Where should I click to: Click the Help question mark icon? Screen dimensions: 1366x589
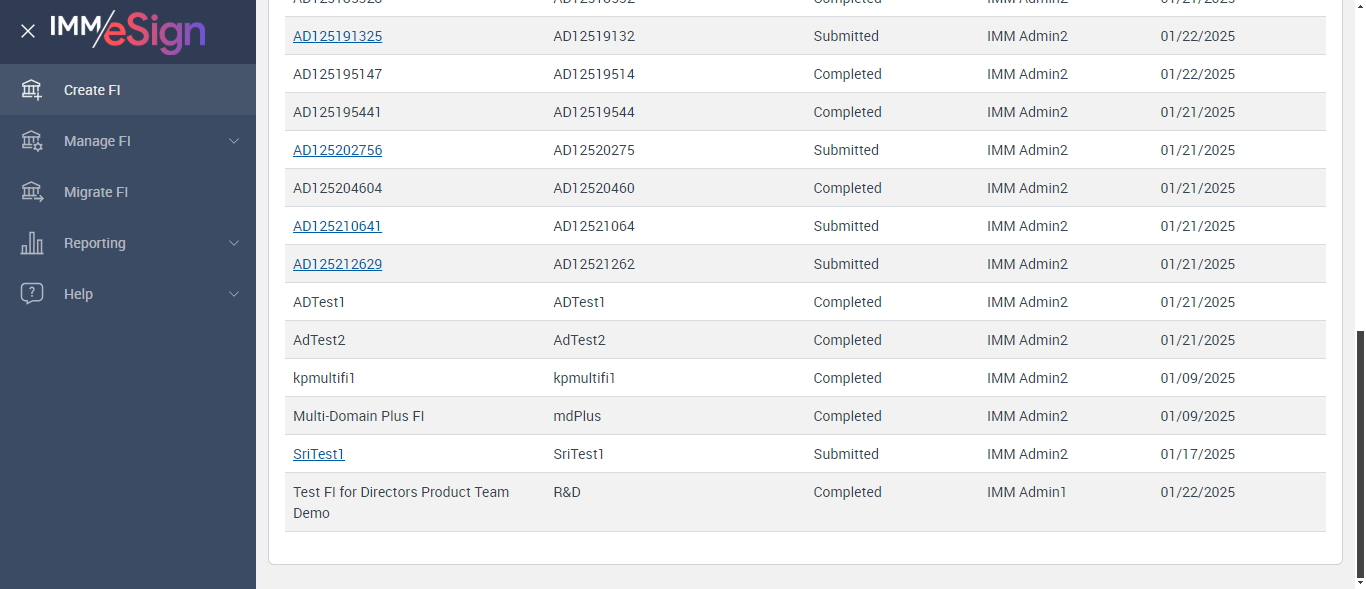click(x=32, y=294)
